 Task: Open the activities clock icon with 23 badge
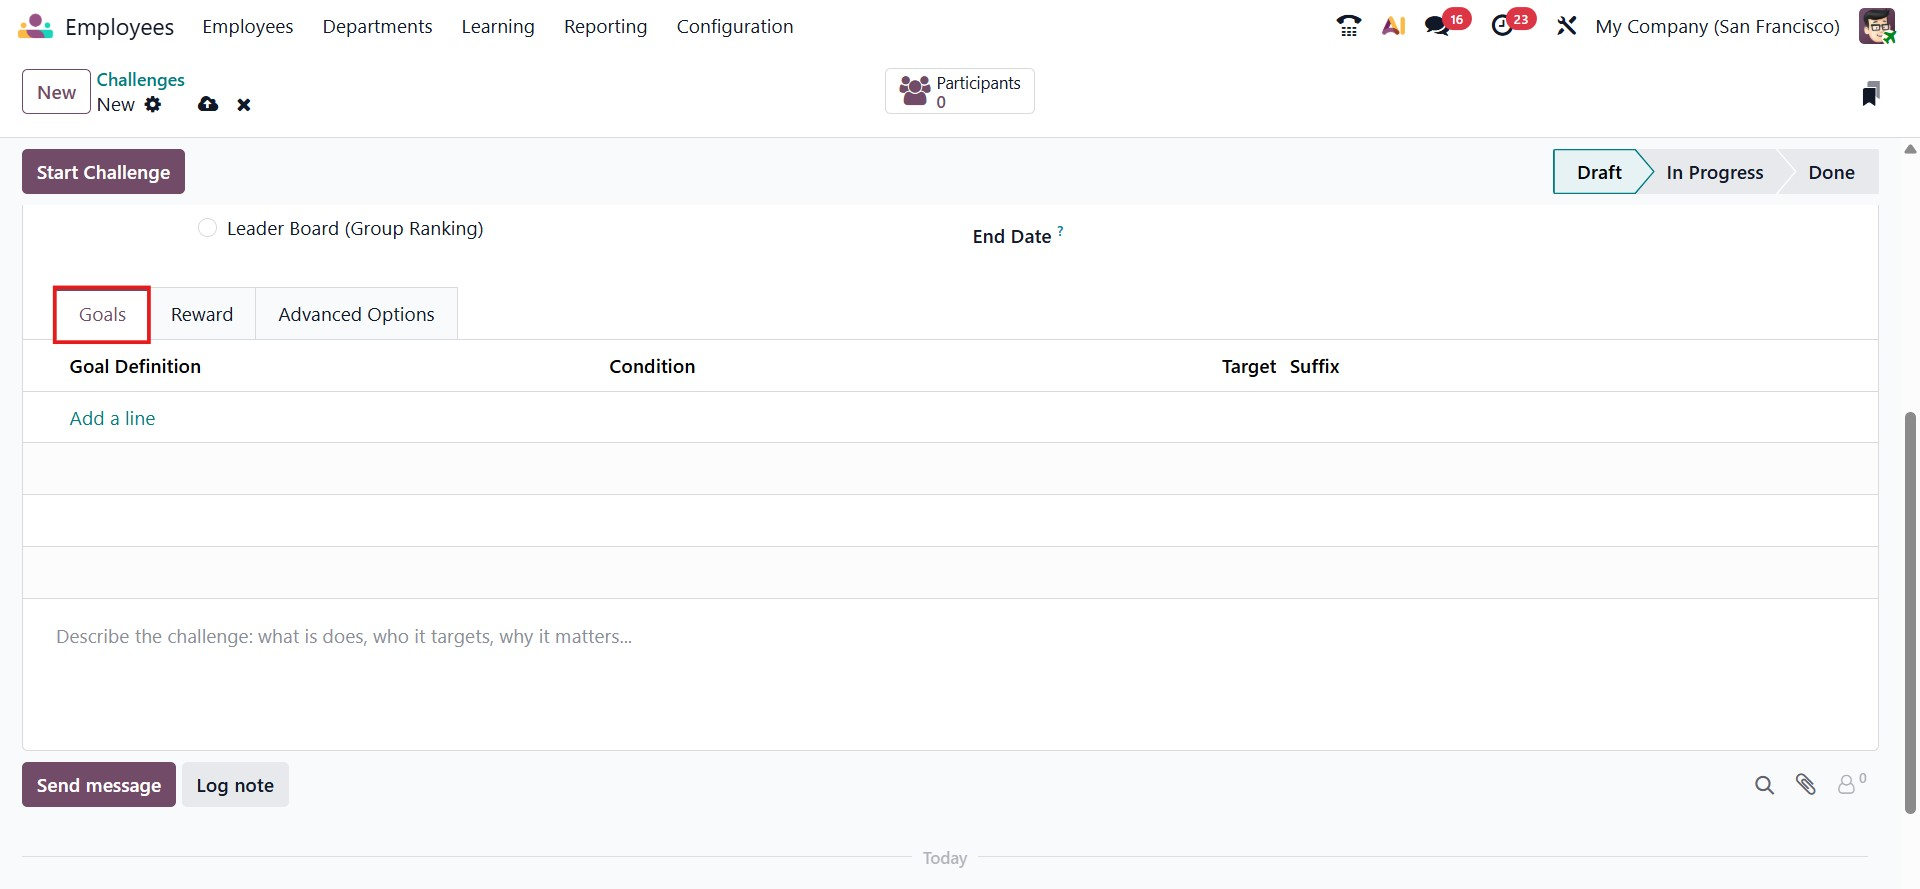(x=1511, y=24)
